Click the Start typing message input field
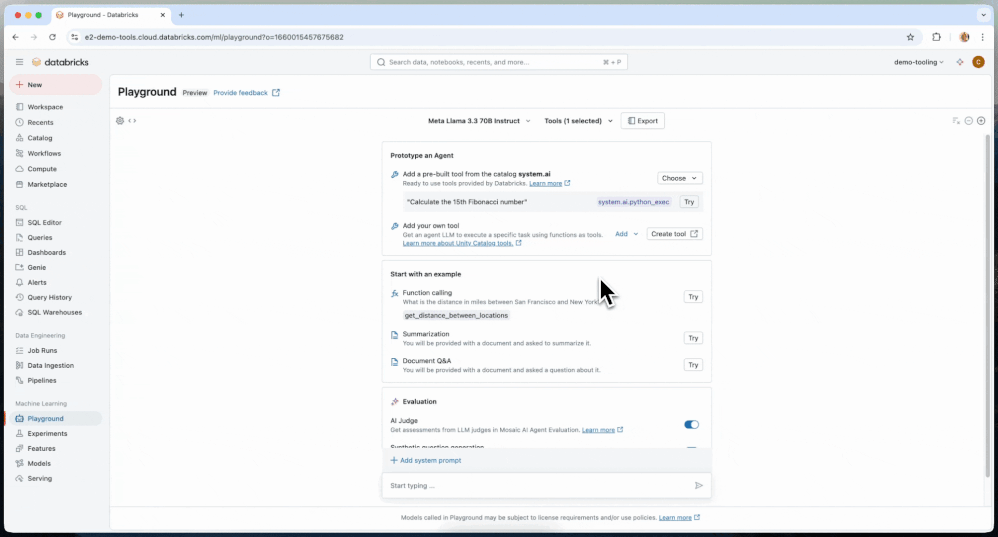The height and width of the screenshot is (537, 998). click(x=535, y=486)
